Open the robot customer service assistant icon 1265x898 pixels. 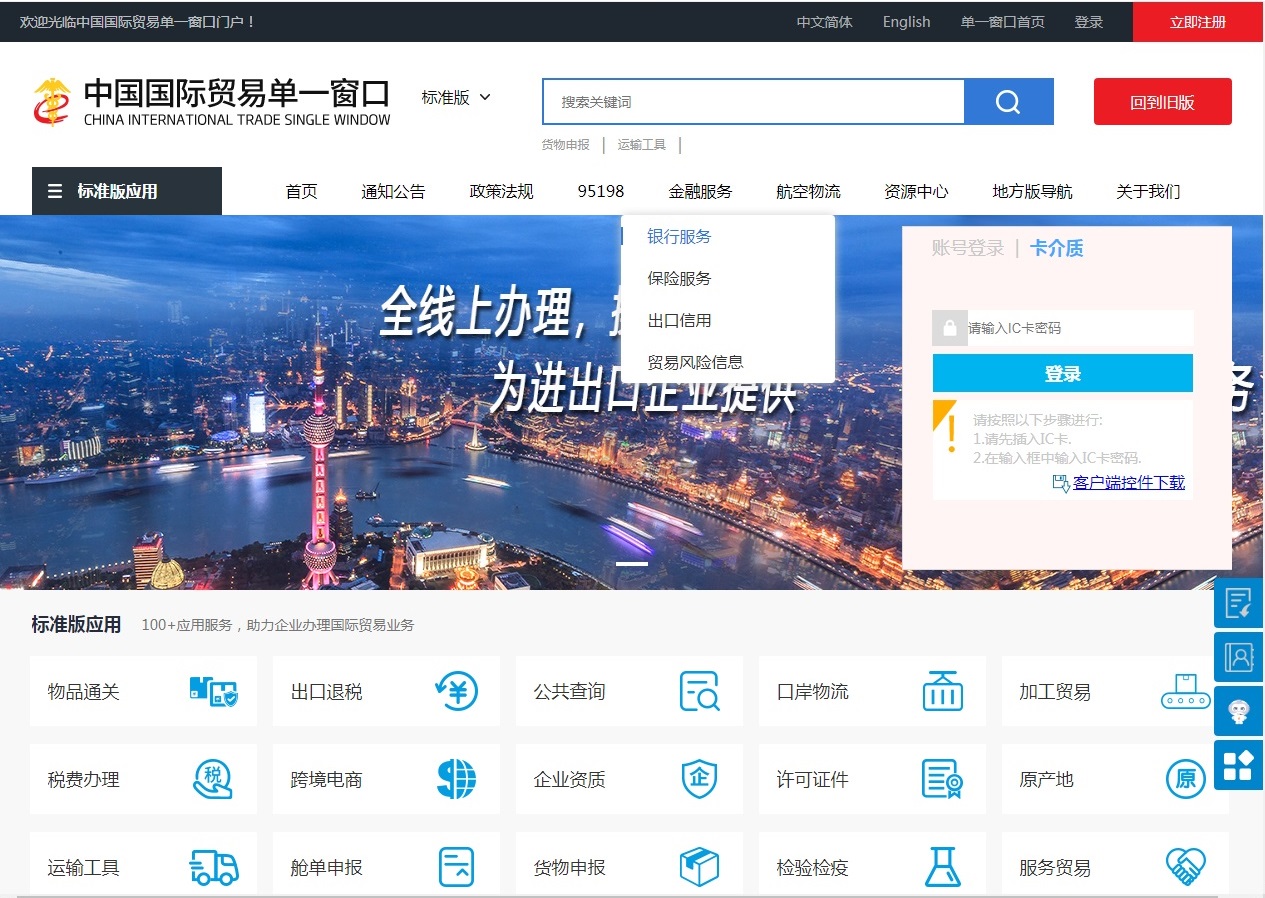pyautogui.click(x=1238, y=711)
